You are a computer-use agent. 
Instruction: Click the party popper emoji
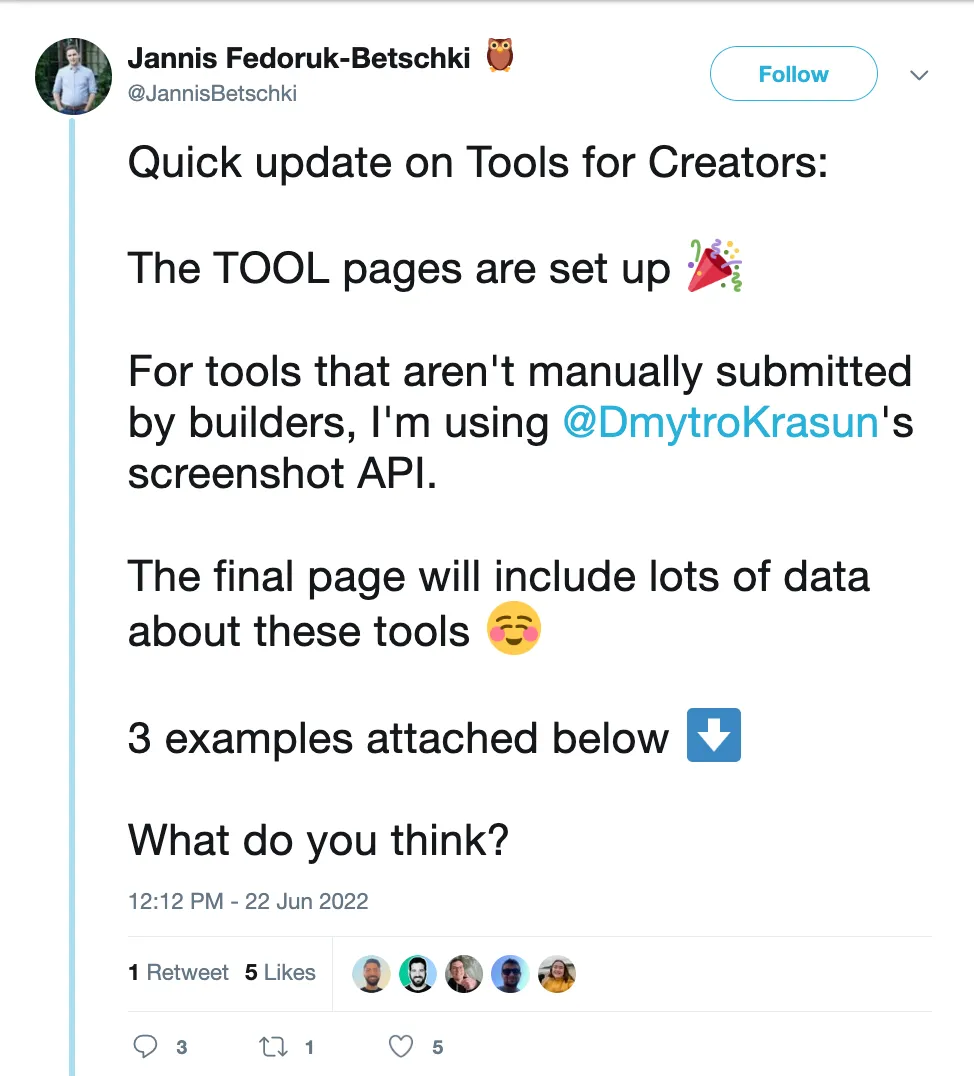point(714,267)
